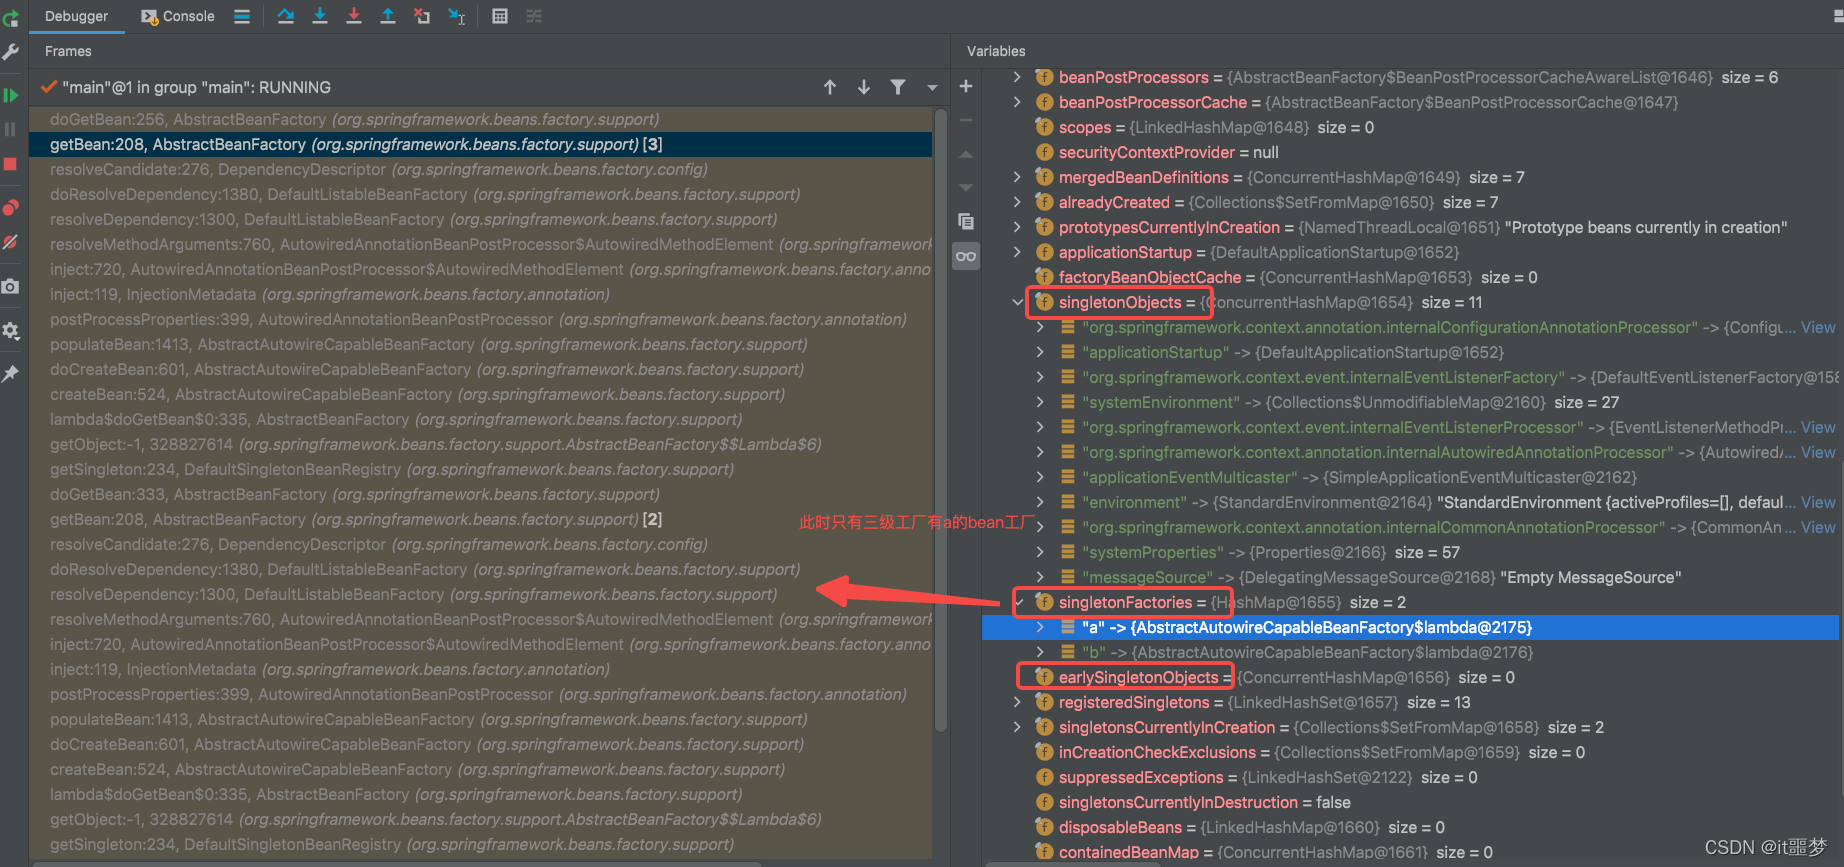Open the thread selector dropdown arrow
The image size is (1844, 867).
pyautogui.click(x=932, y=87)
